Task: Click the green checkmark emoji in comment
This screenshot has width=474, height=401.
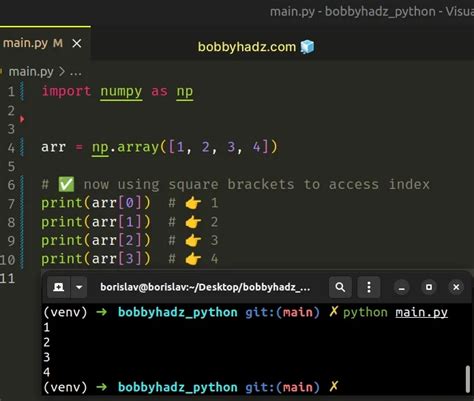Action: [x=66, y=184]
